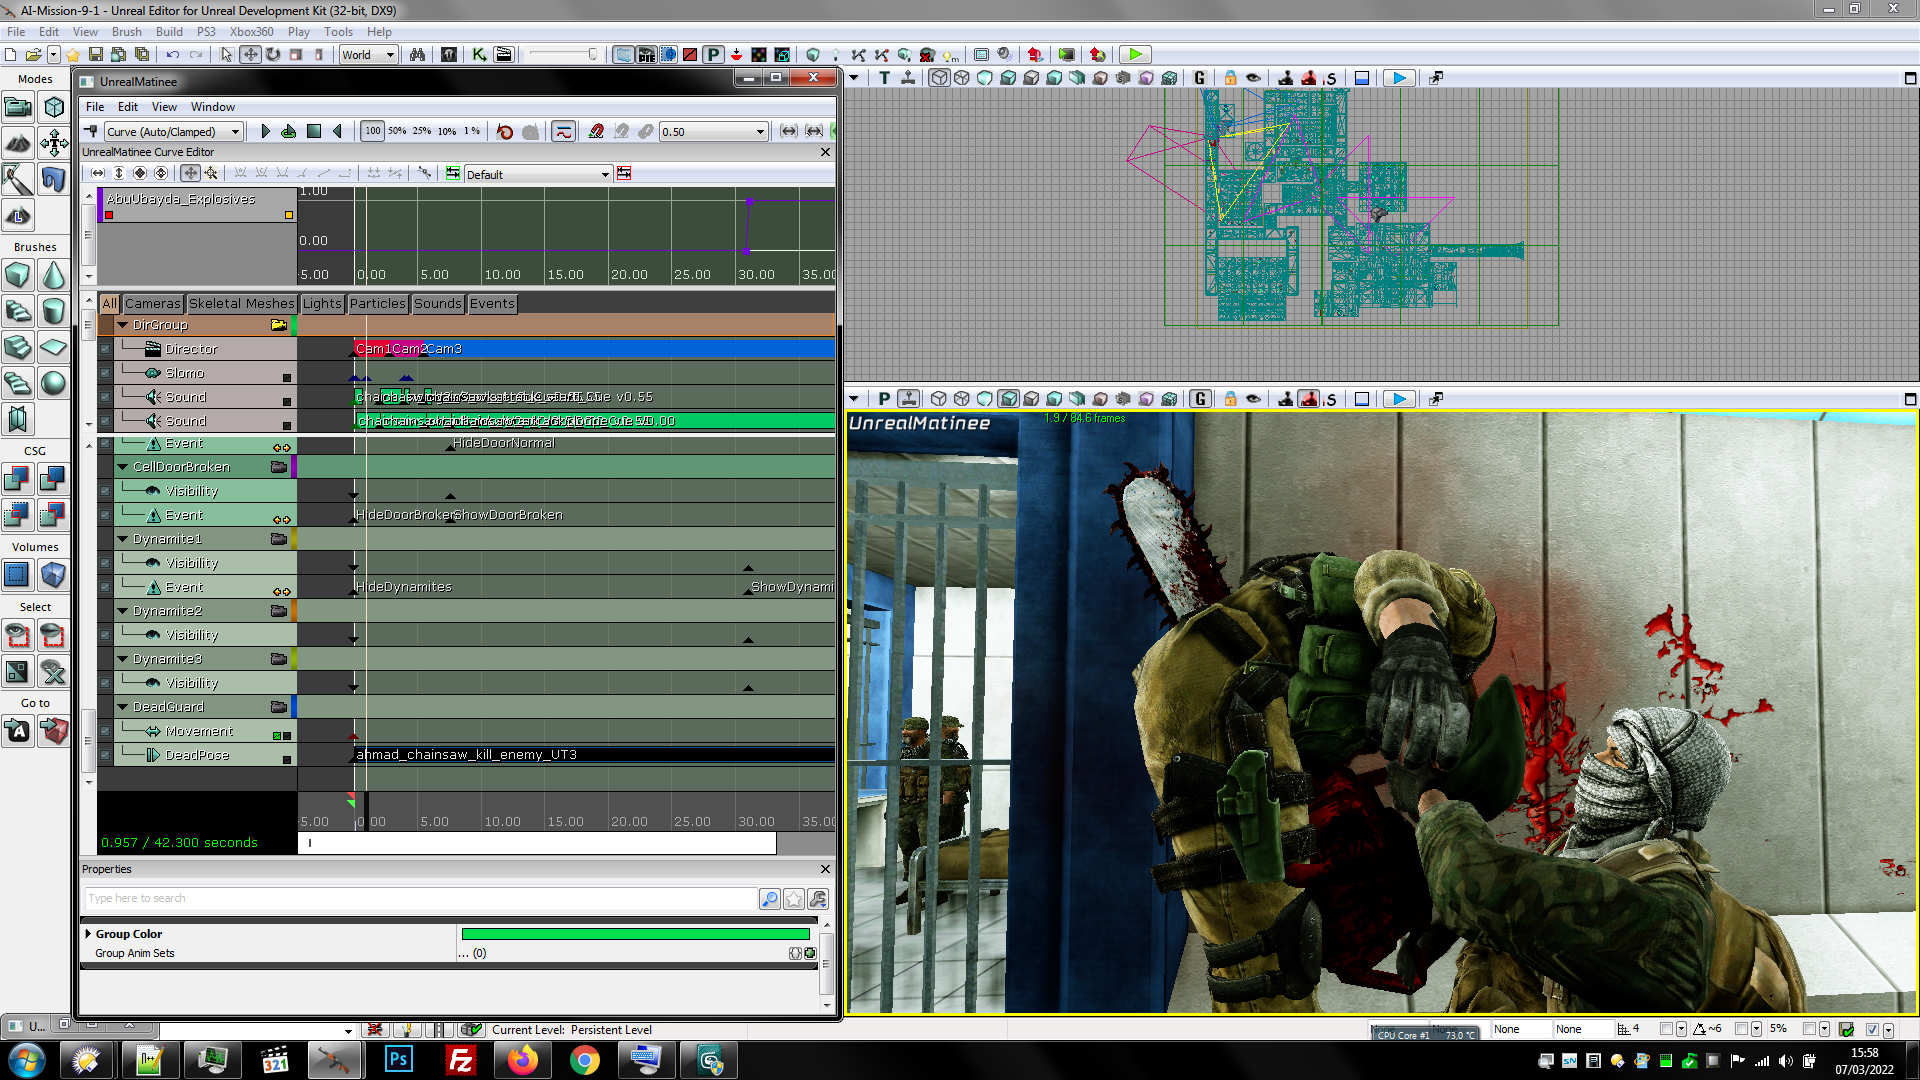The height and width of the screenshot is (1080, 1920).
Task: Set playback speed to 25%
Action: tap(422, 131)
